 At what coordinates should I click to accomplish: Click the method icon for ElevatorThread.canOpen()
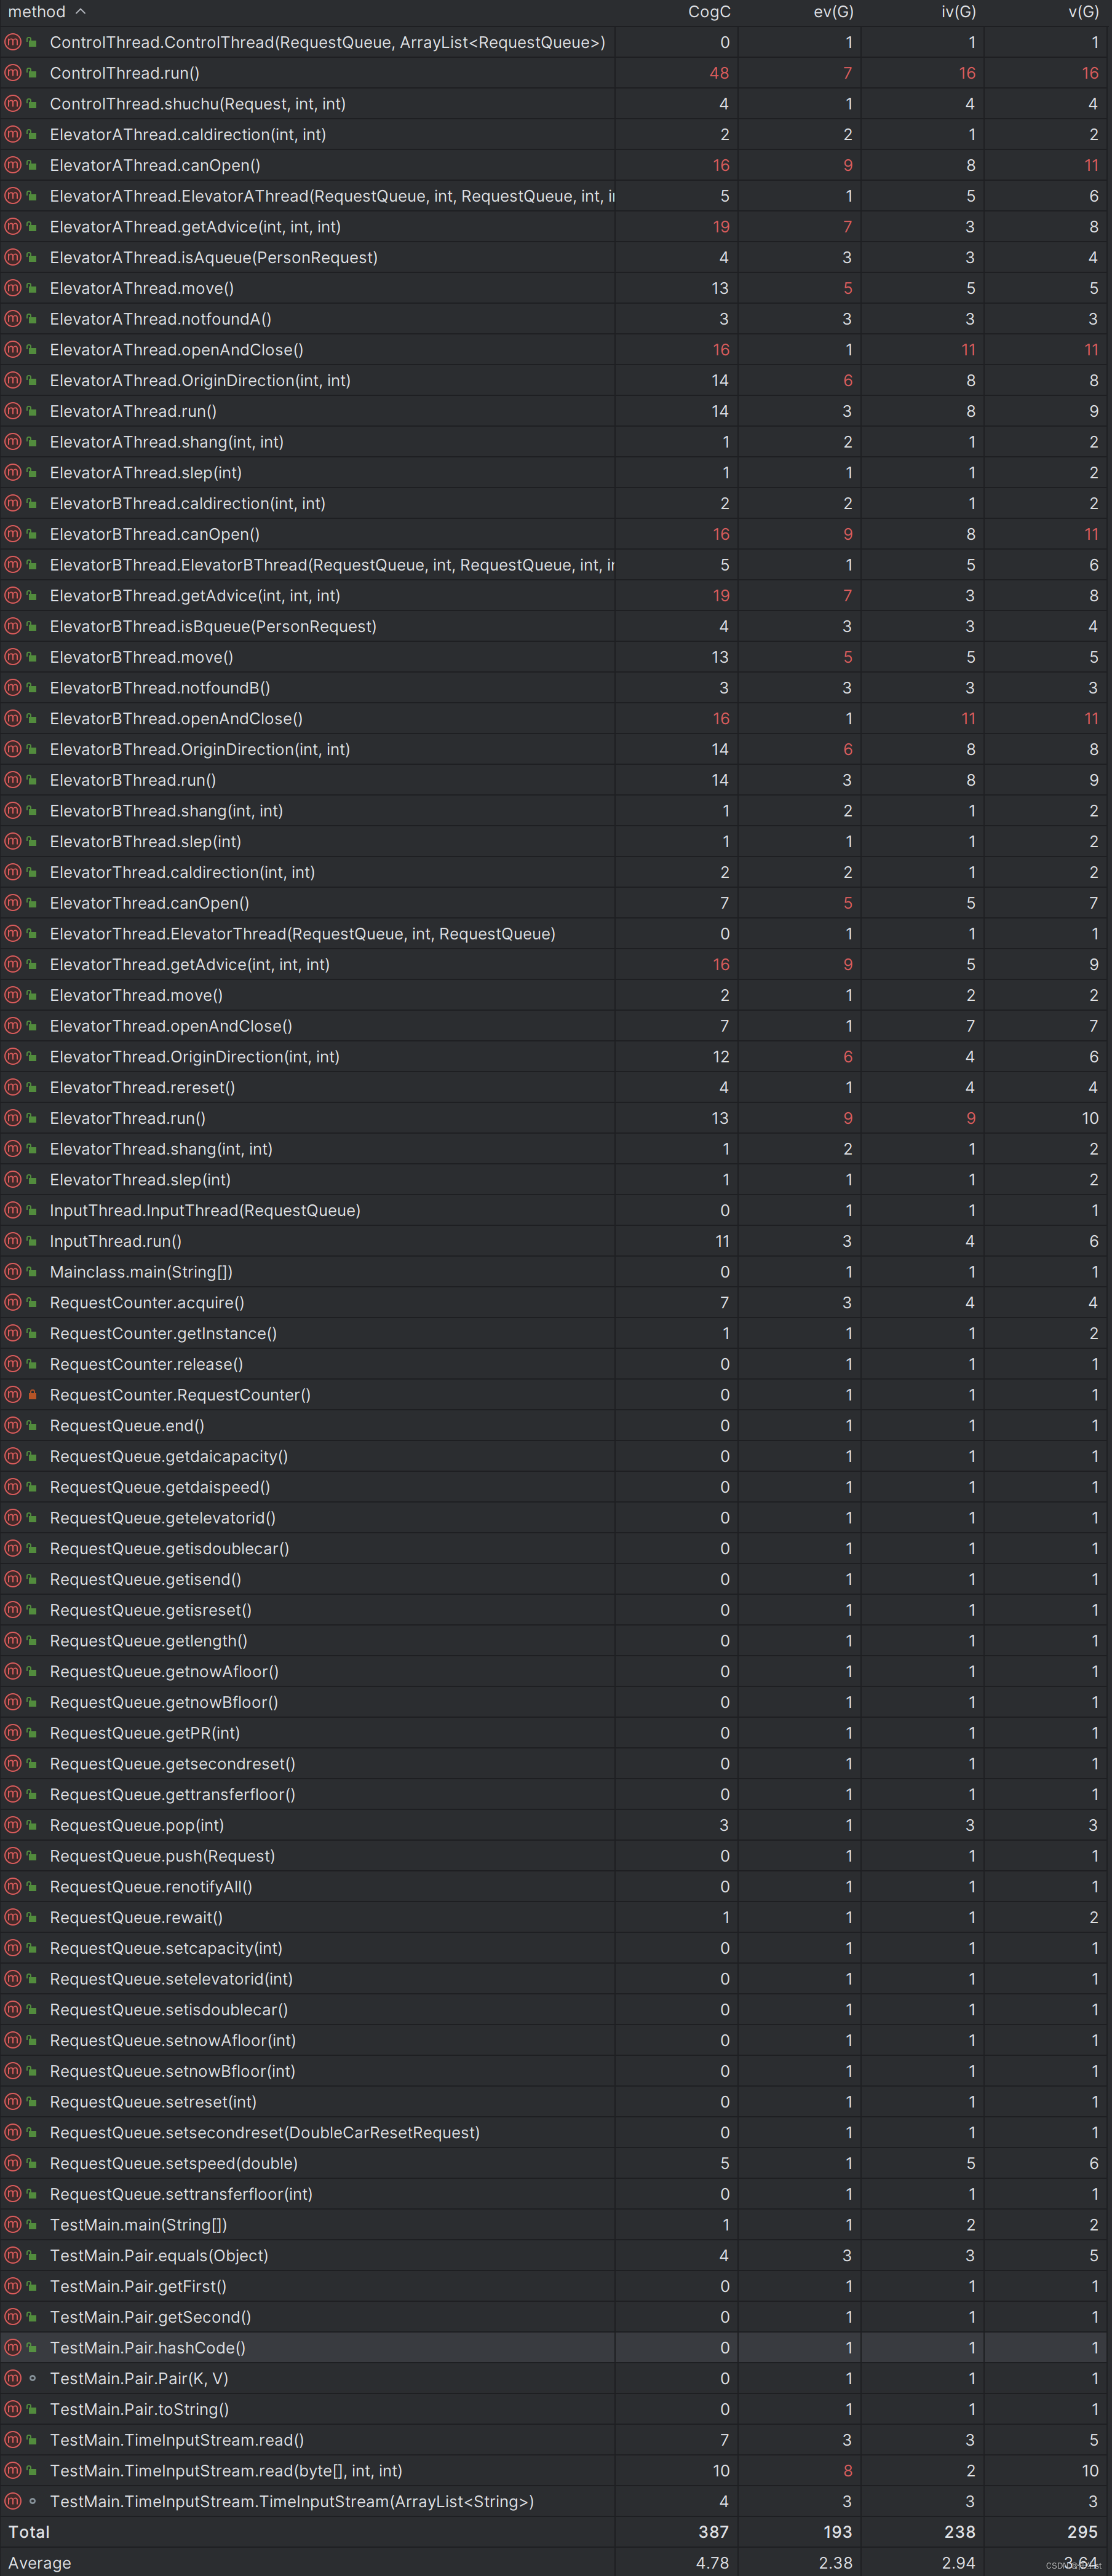(12, 903)
